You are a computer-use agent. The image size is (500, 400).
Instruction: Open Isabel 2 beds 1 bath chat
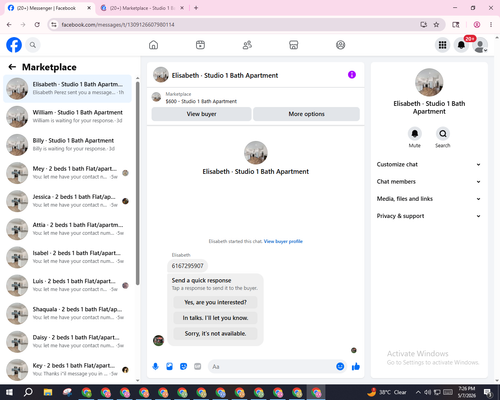[x=67, y=257]
